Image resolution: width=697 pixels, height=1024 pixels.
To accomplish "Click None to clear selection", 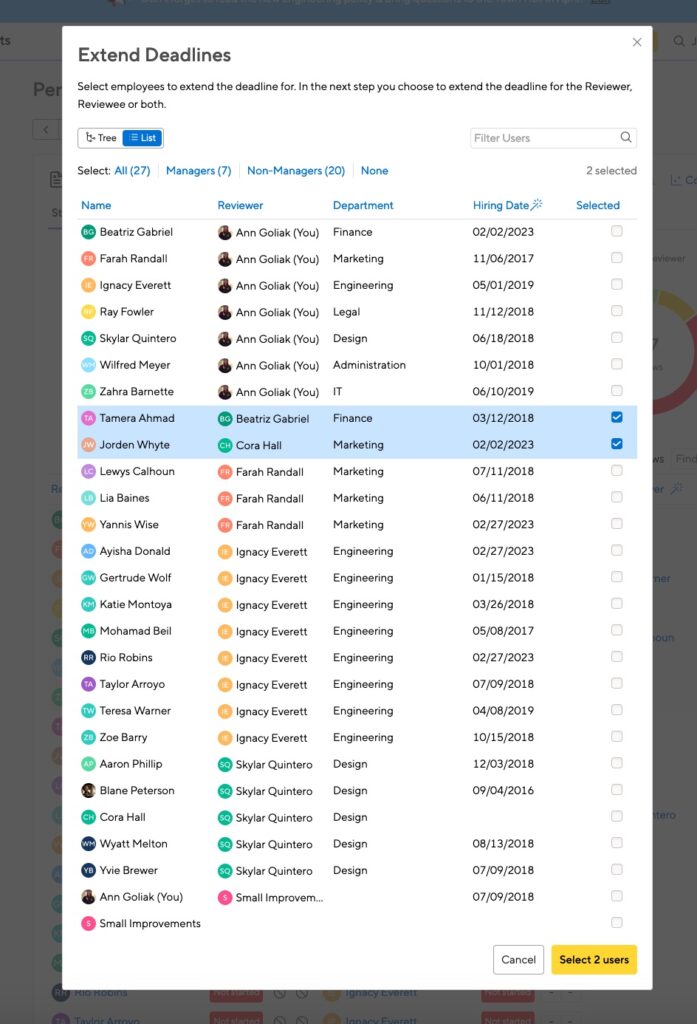I will pyautogui.click(x=374, y=170).
